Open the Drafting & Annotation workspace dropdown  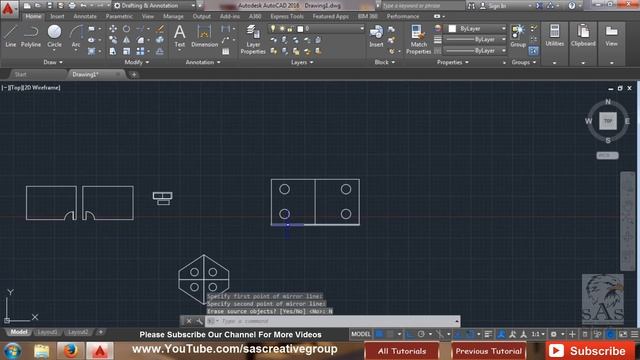tap(154, 6)
